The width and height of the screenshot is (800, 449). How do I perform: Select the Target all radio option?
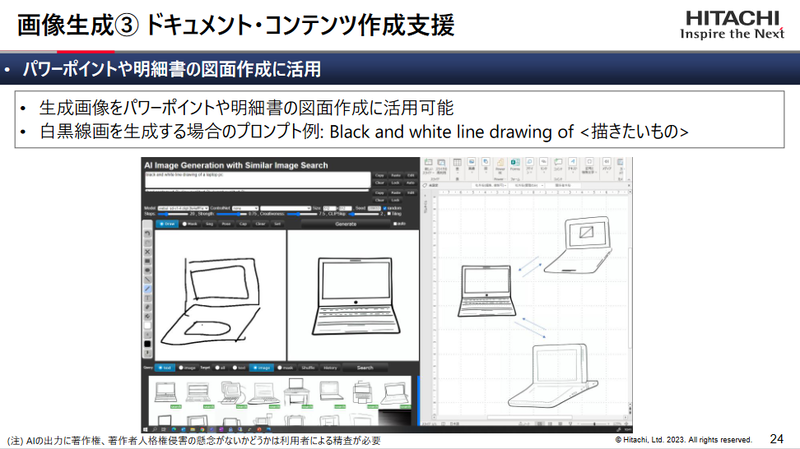[220, 368]
